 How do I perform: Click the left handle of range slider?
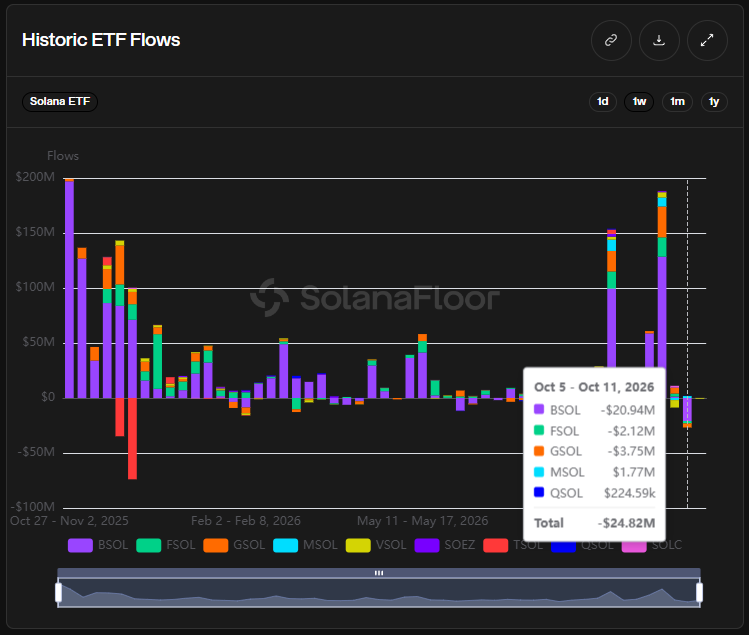(58, 592)
